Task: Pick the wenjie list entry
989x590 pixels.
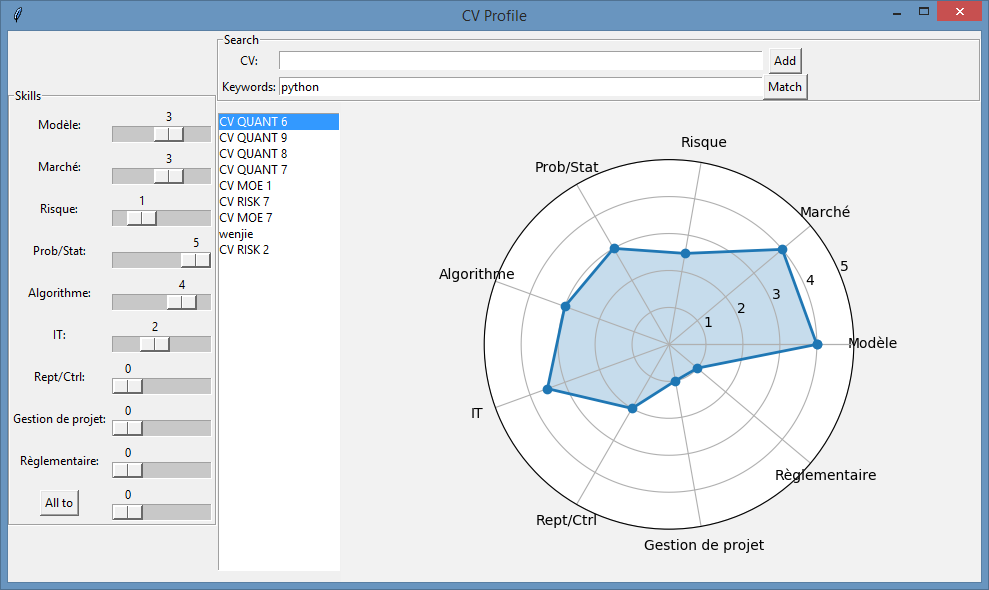Action: click(236, 234)
